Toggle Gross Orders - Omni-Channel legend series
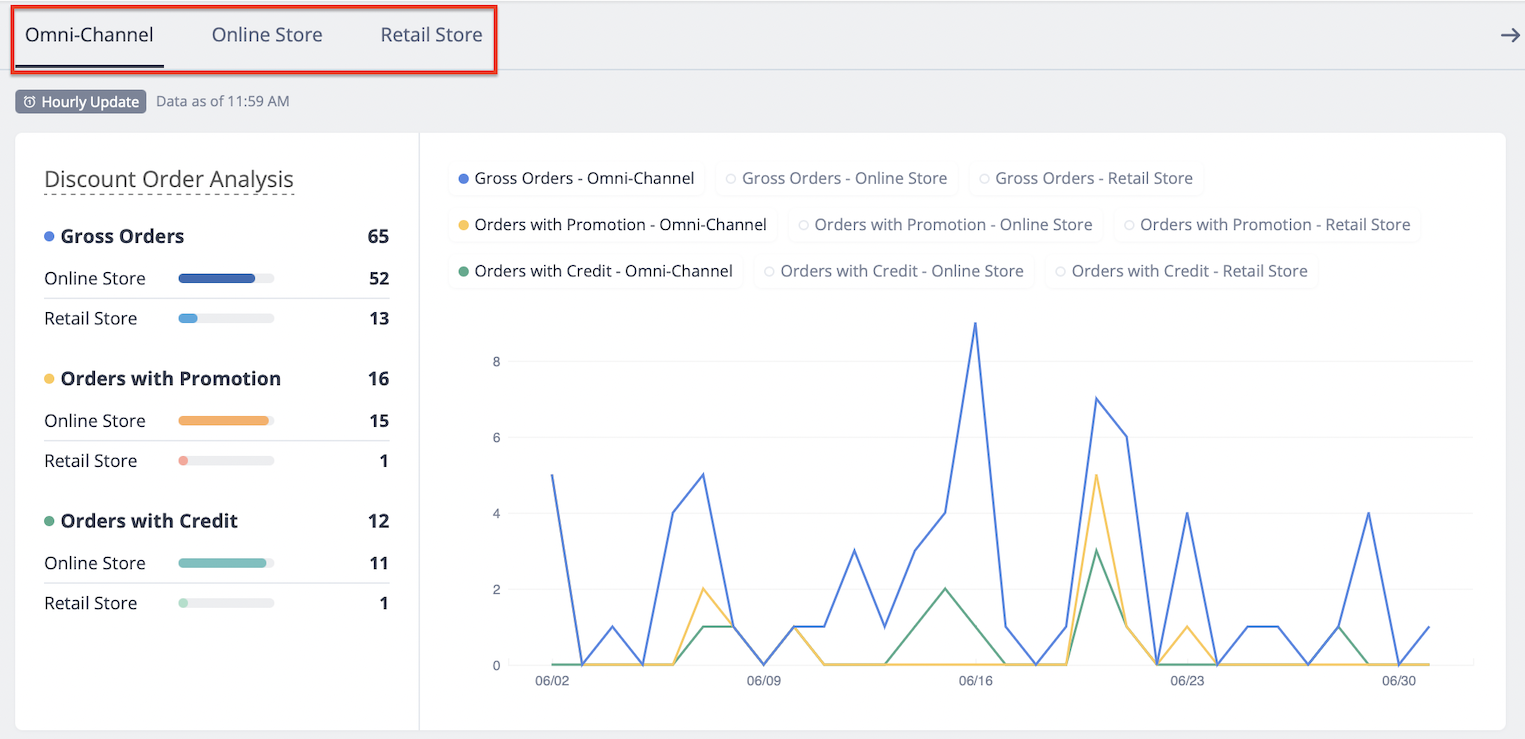The height and width of the screenshot is (739, 1525). (576, 179)
